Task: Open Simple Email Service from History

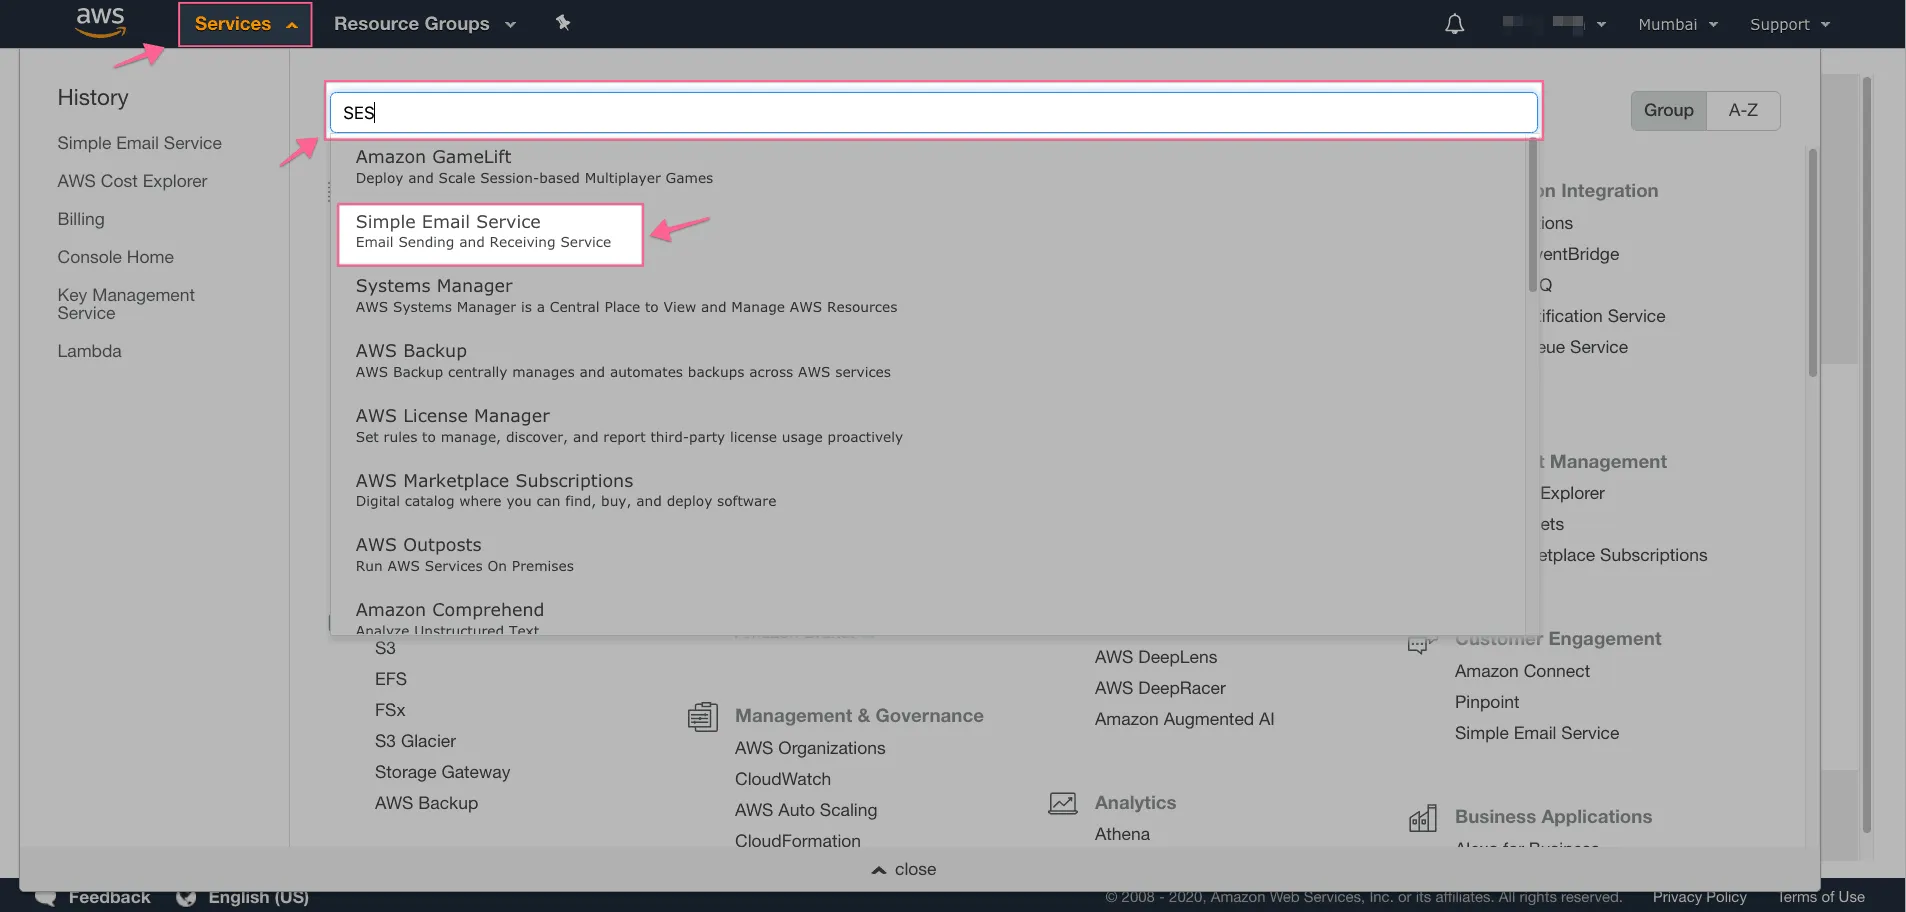Action: [x=139, y=143]
